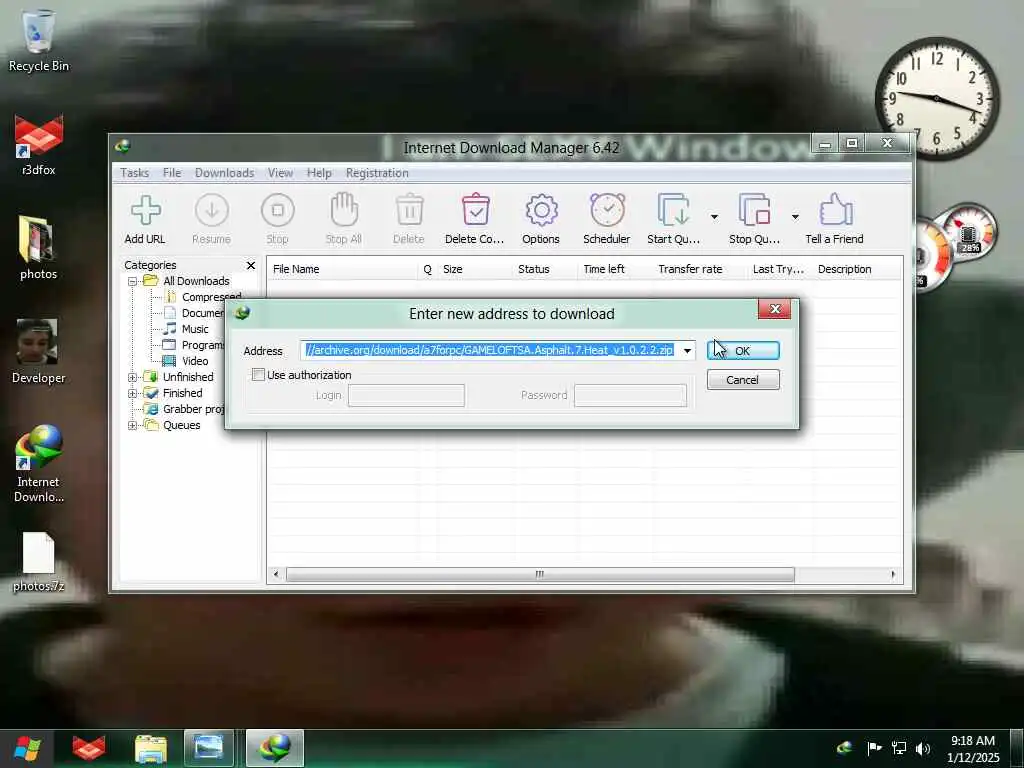This screenshot has height=768, width=1024.
Task: Select the Music category
Action: [195, 329]
